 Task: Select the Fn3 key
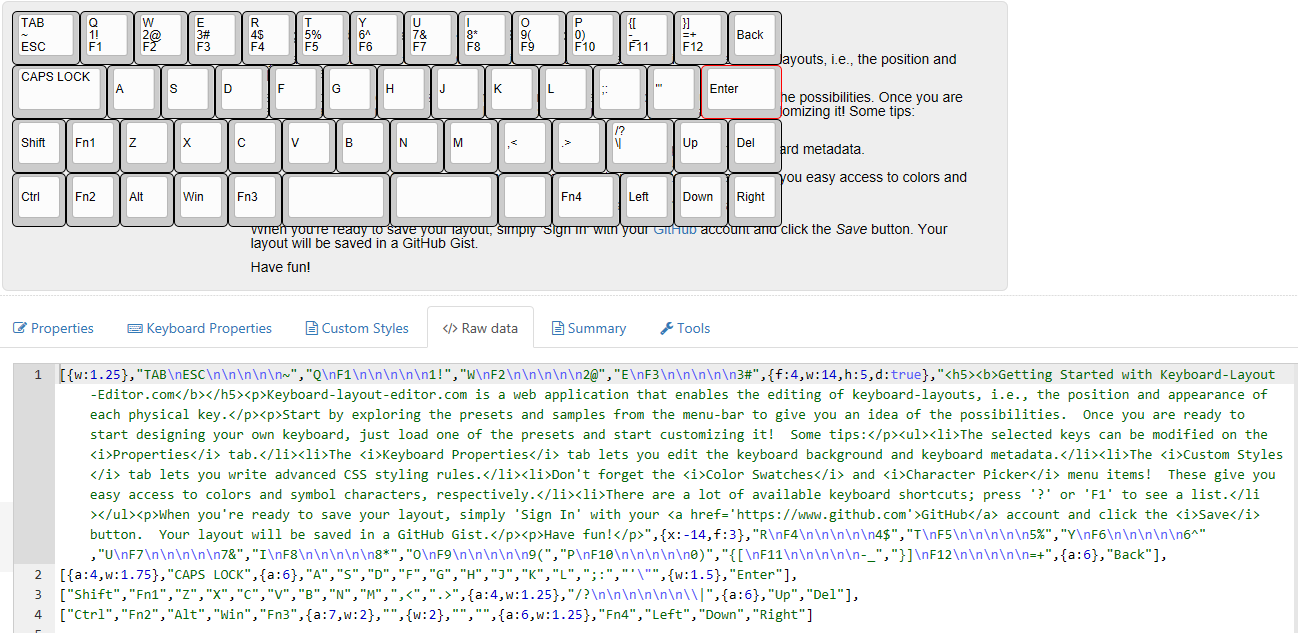click(x=256, y=200)
